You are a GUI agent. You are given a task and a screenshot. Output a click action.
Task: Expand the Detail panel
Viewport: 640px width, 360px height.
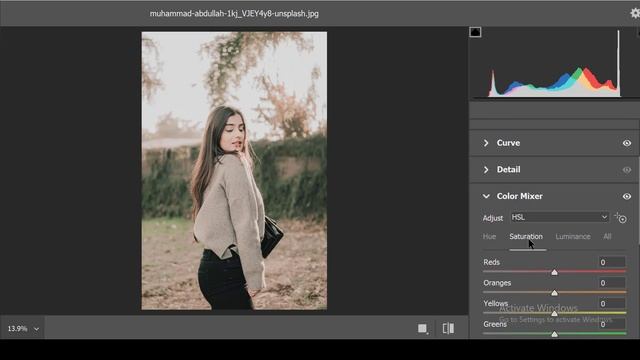click(x=486, y=169)
